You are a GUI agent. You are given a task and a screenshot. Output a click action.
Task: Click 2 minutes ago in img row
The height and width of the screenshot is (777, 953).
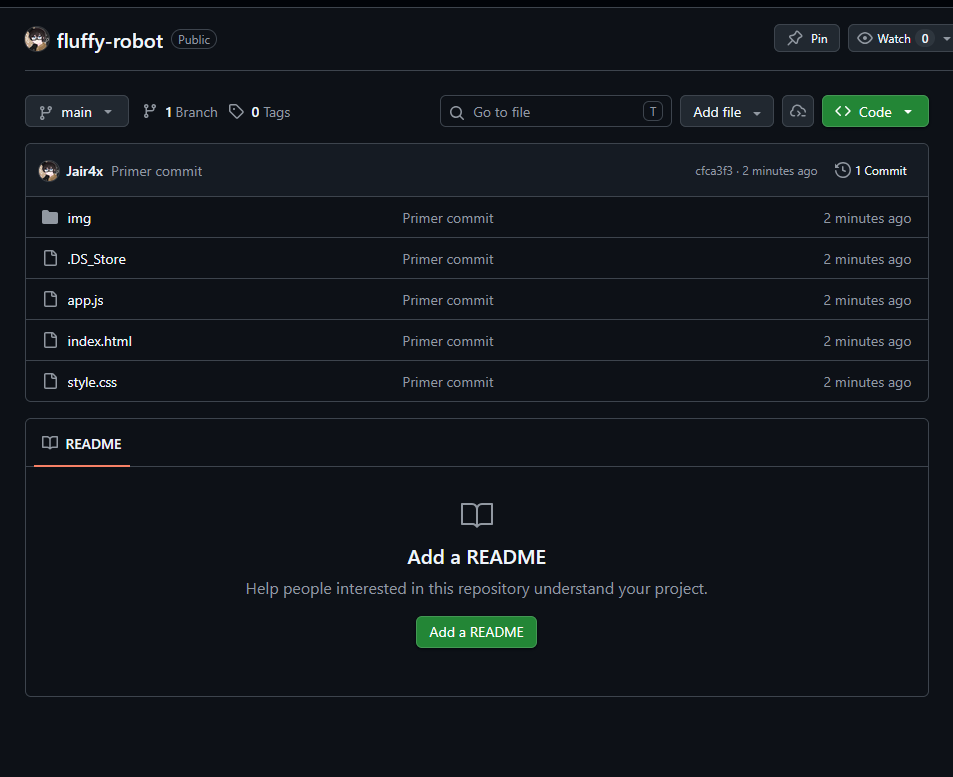[x=867, y=218]
